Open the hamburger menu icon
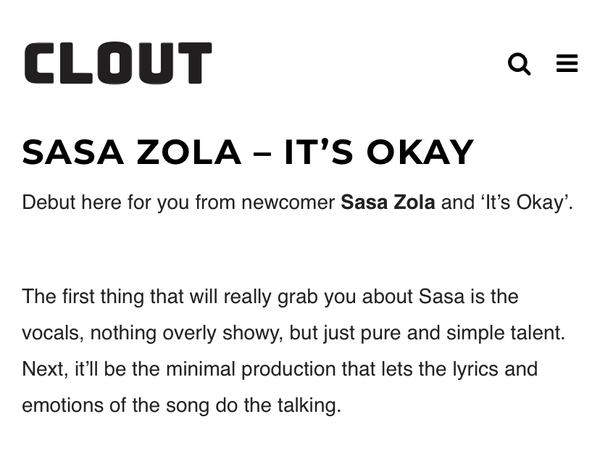The height and width of the screenshot is (457, 600). point(567,63)
